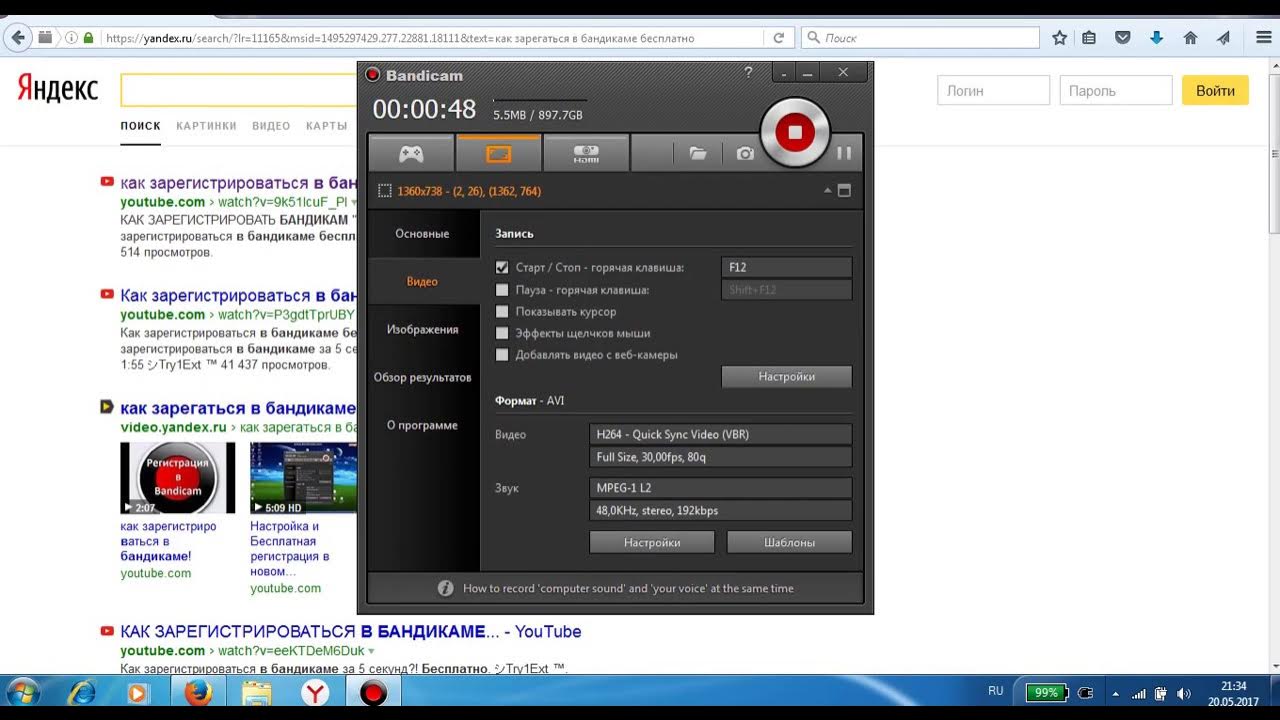Stop recording with red round button
This screenshot has width=1280, height=720.
(x=795, y=132)
